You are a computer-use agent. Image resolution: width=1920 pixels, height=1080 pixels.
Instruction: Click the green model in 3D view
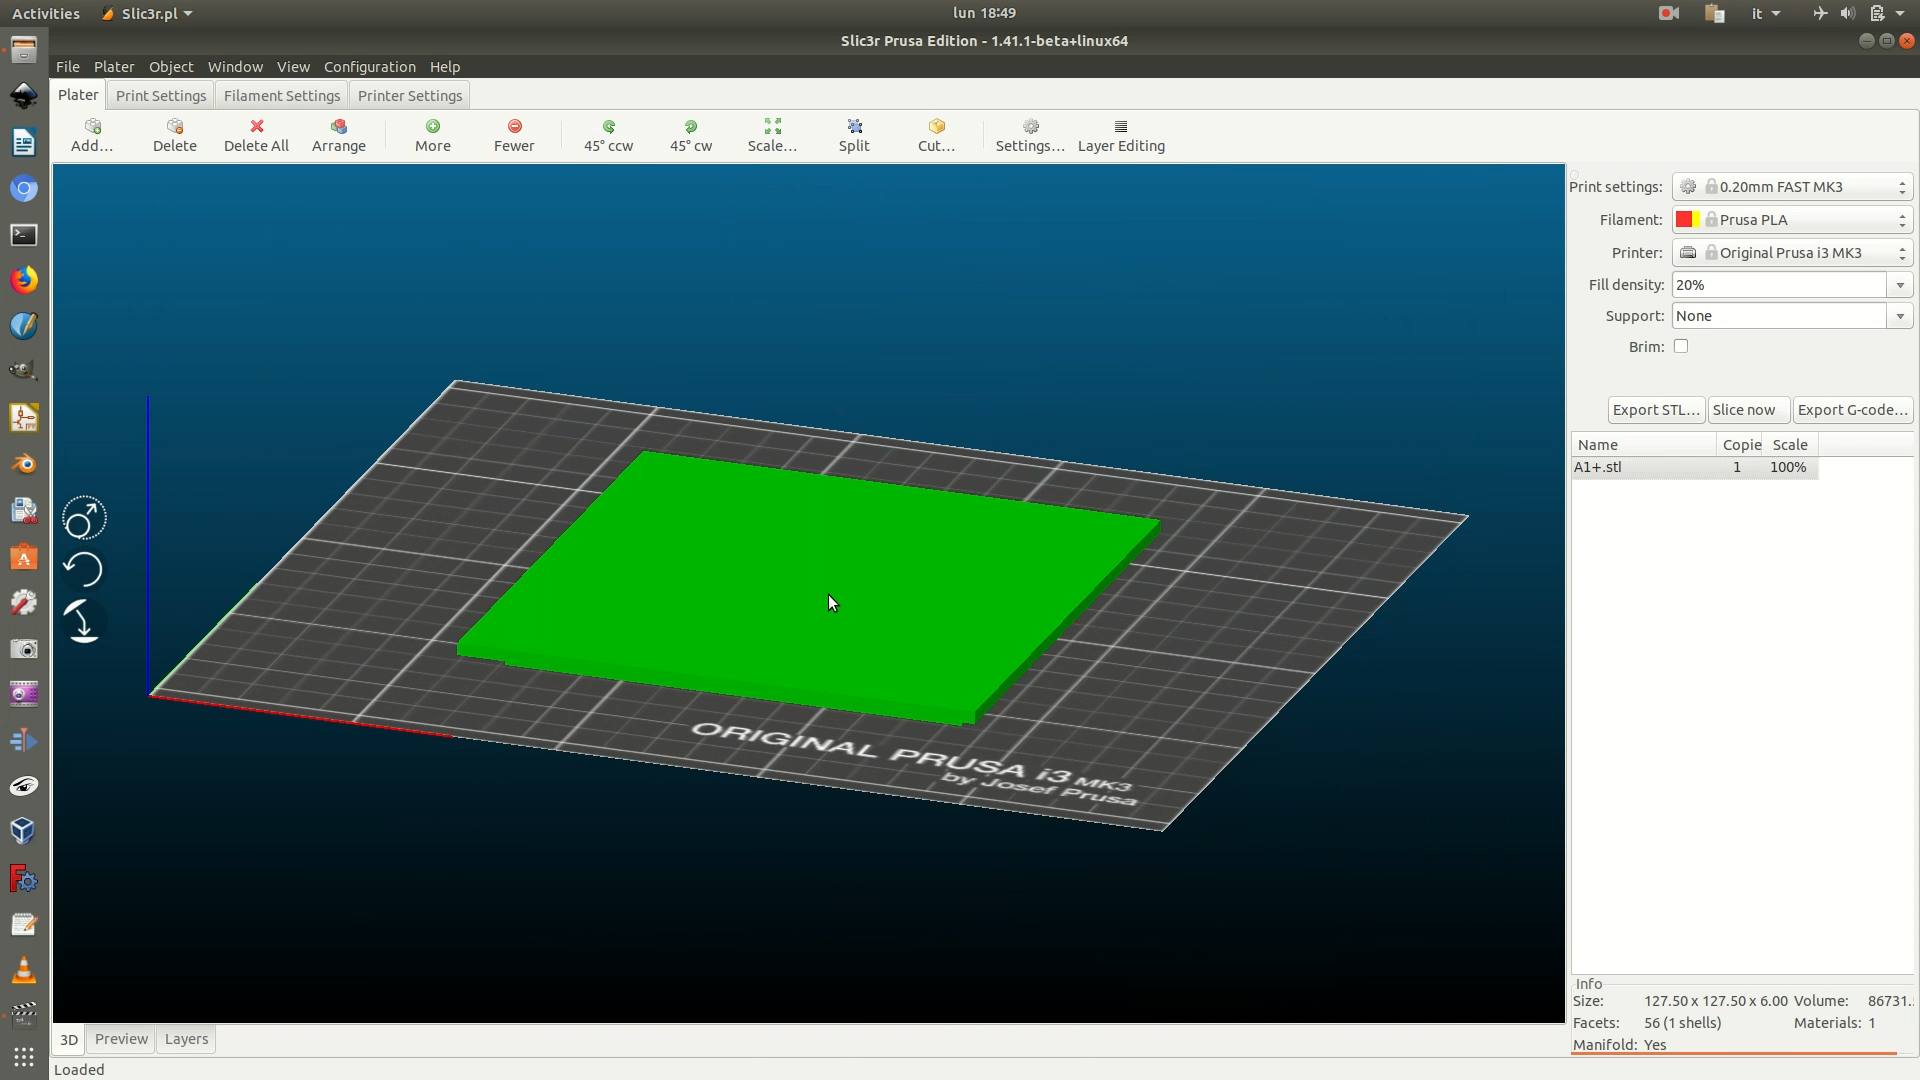pyautogui.click(x=808, y=586)
